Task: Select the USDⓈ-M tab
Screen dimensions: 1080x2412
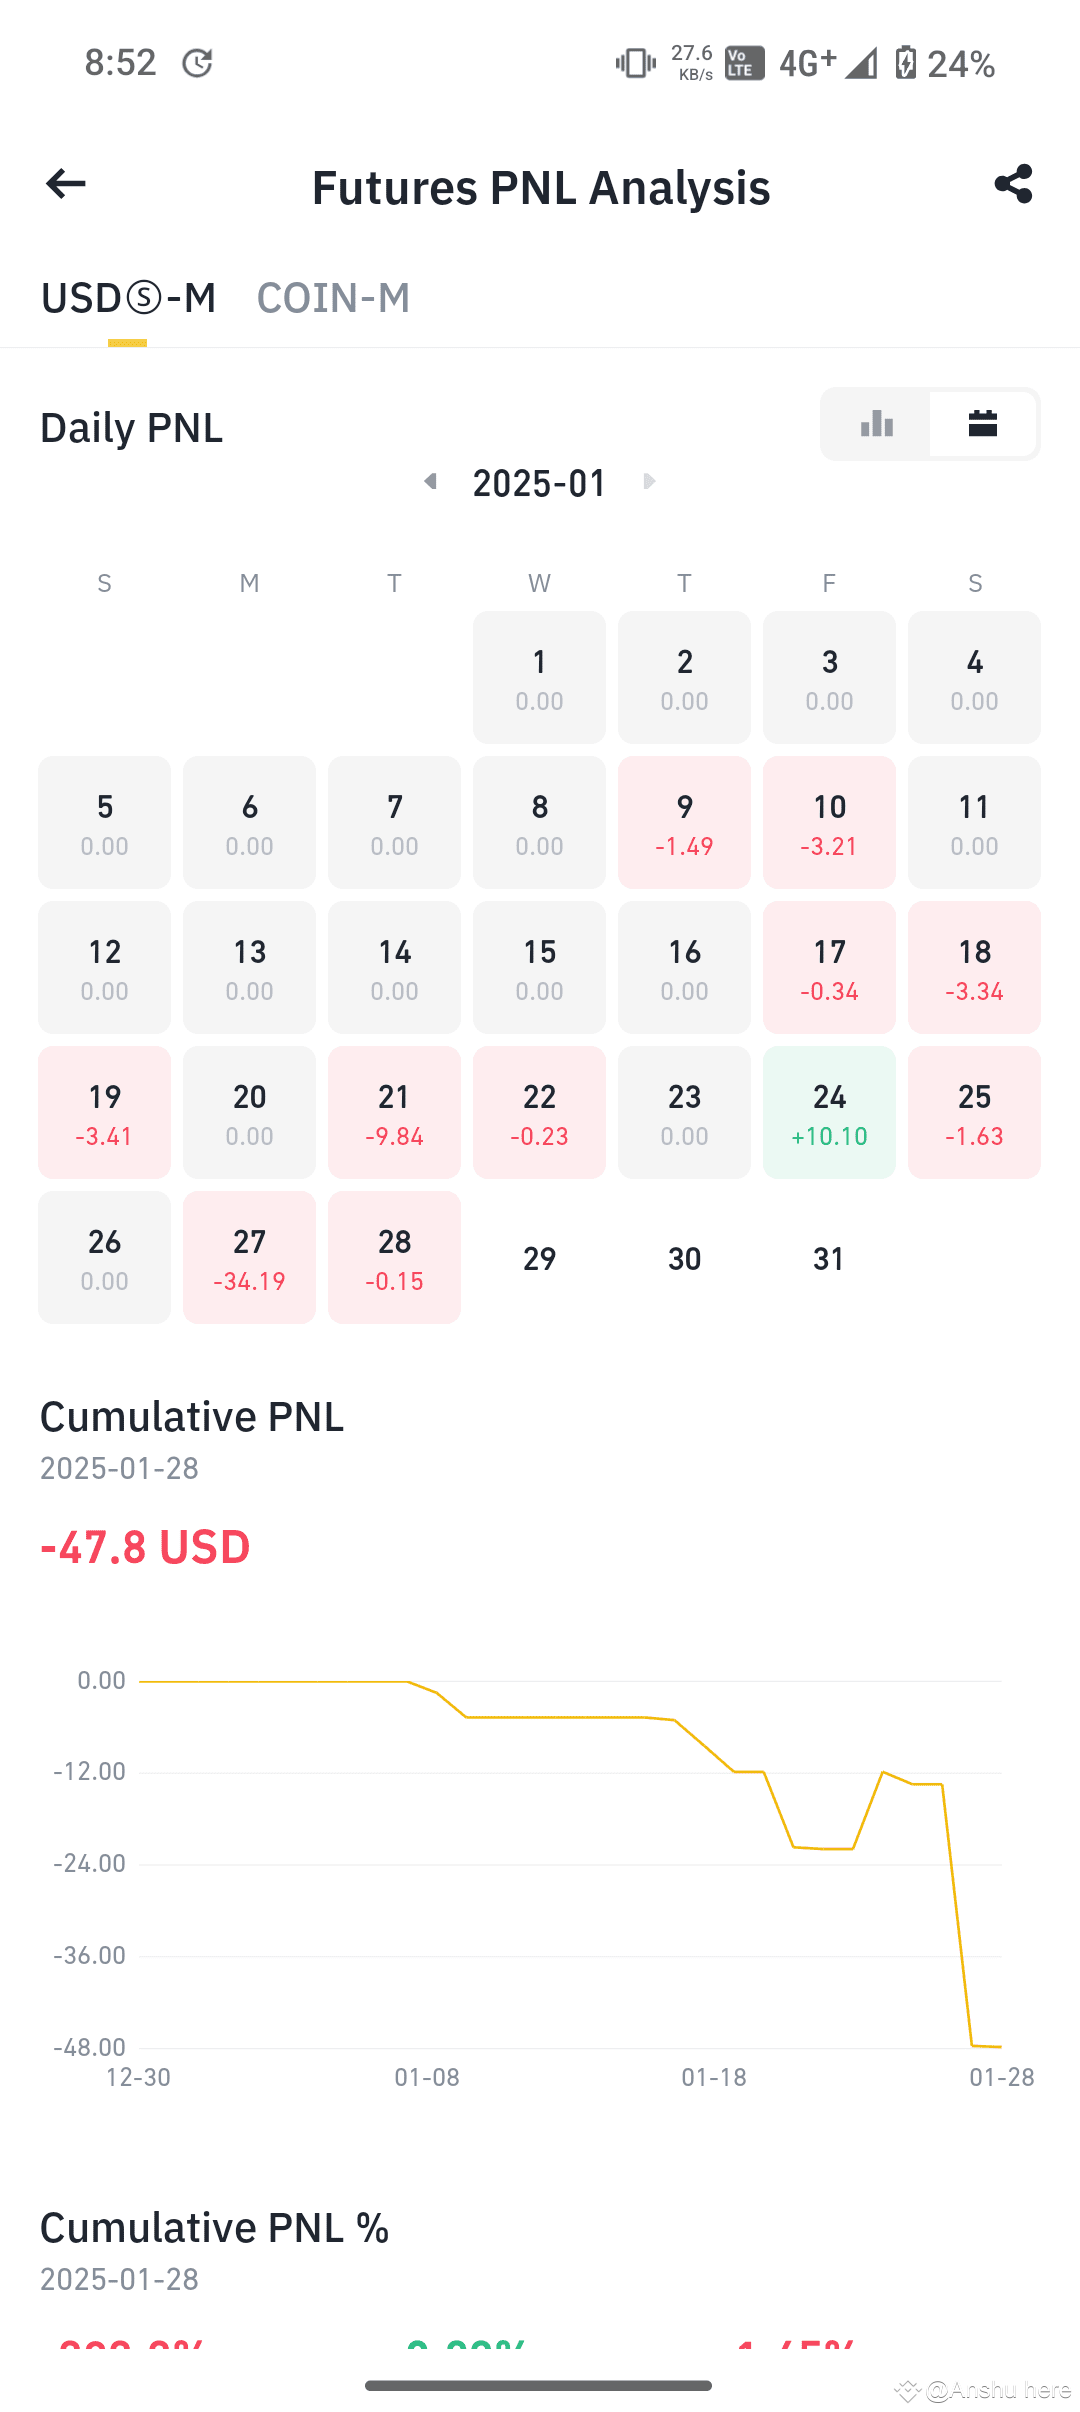Action: coord(128,298)
